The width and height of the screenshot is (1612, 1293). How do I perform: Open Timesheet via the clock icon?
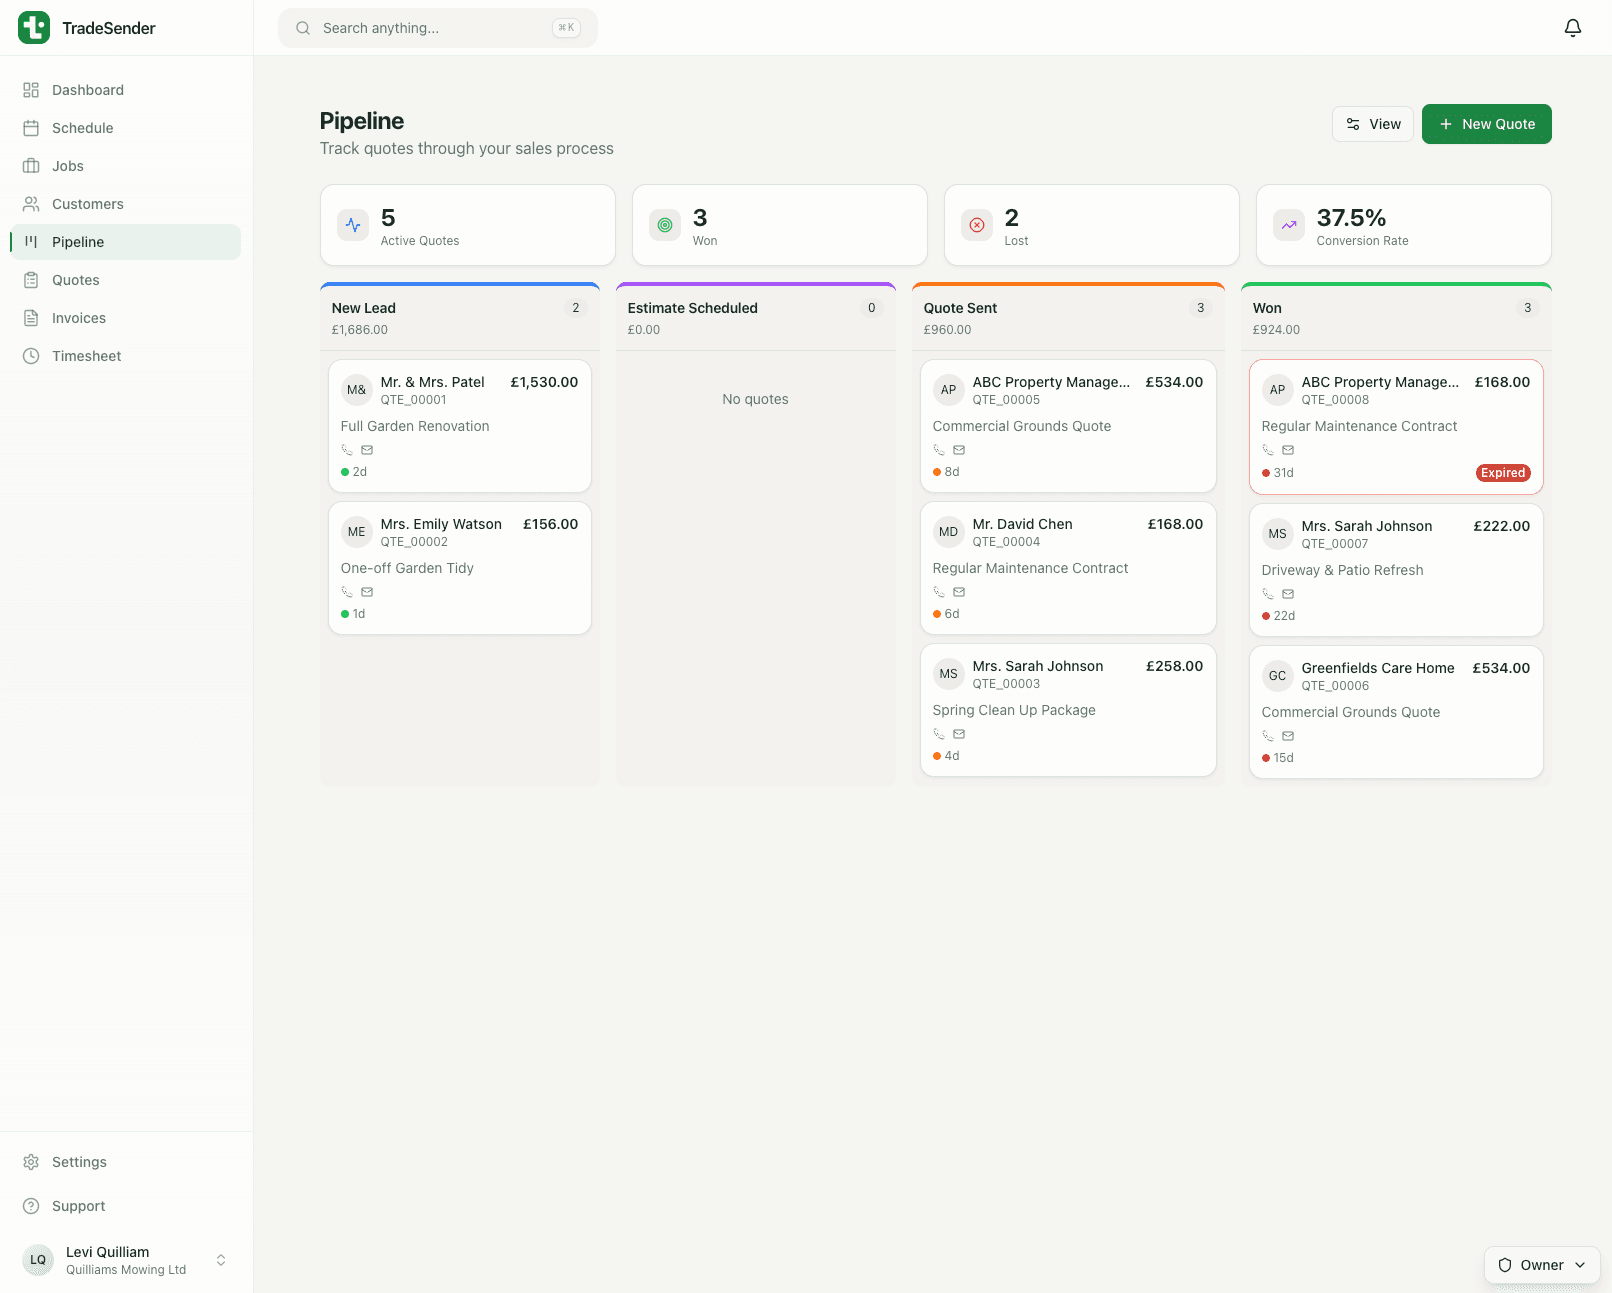coord(31,356)
